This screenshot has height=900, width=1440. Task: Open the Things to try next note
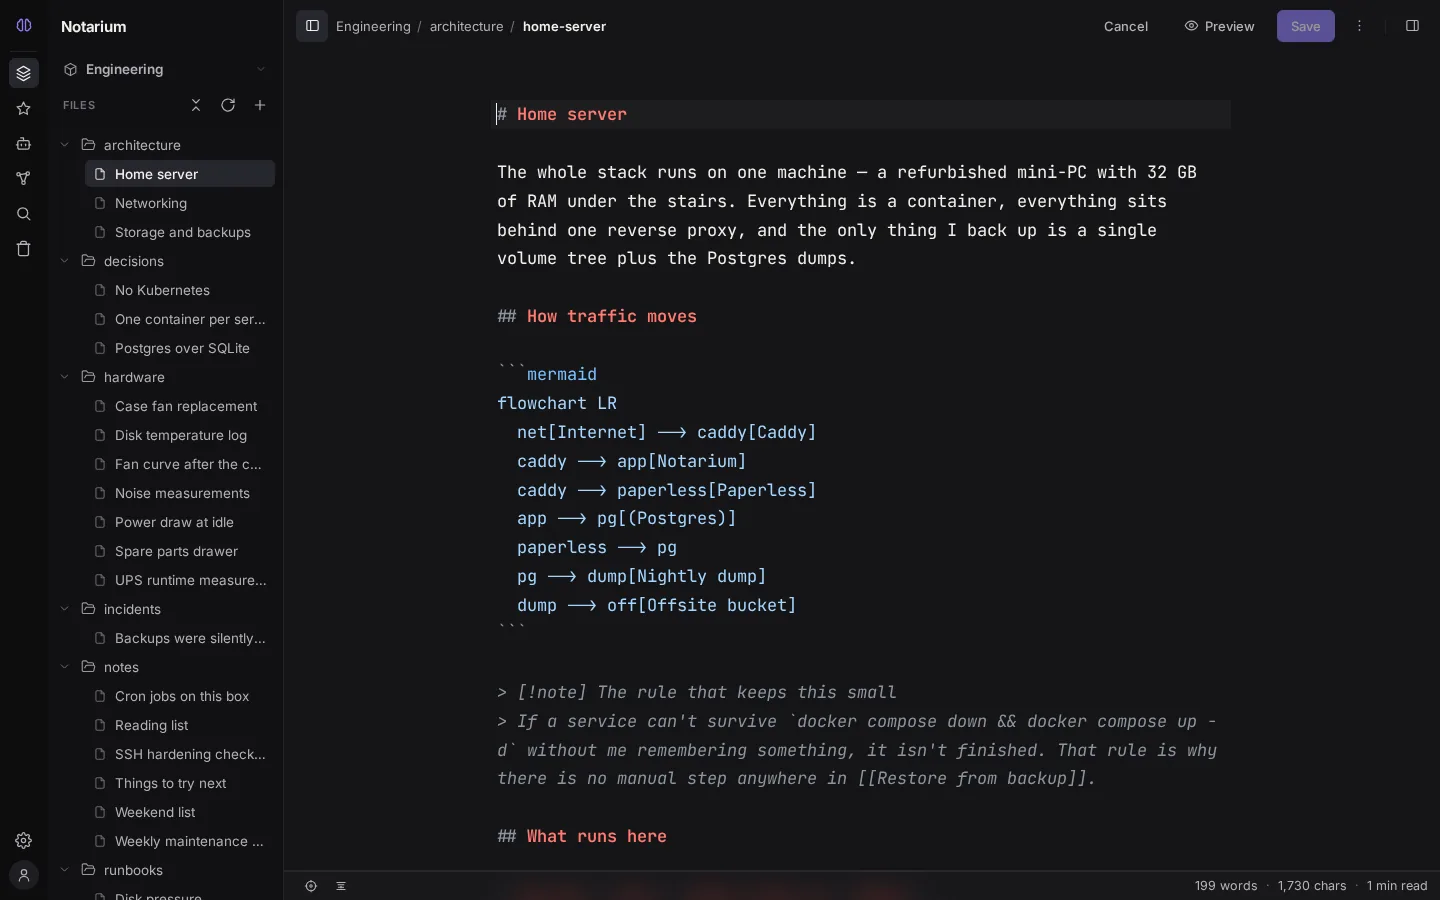[x=180, y=783]
